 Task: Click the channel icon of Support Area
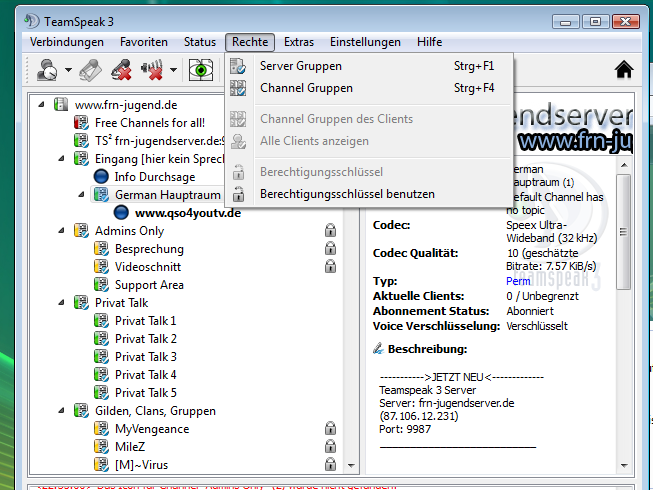(101, 285)
